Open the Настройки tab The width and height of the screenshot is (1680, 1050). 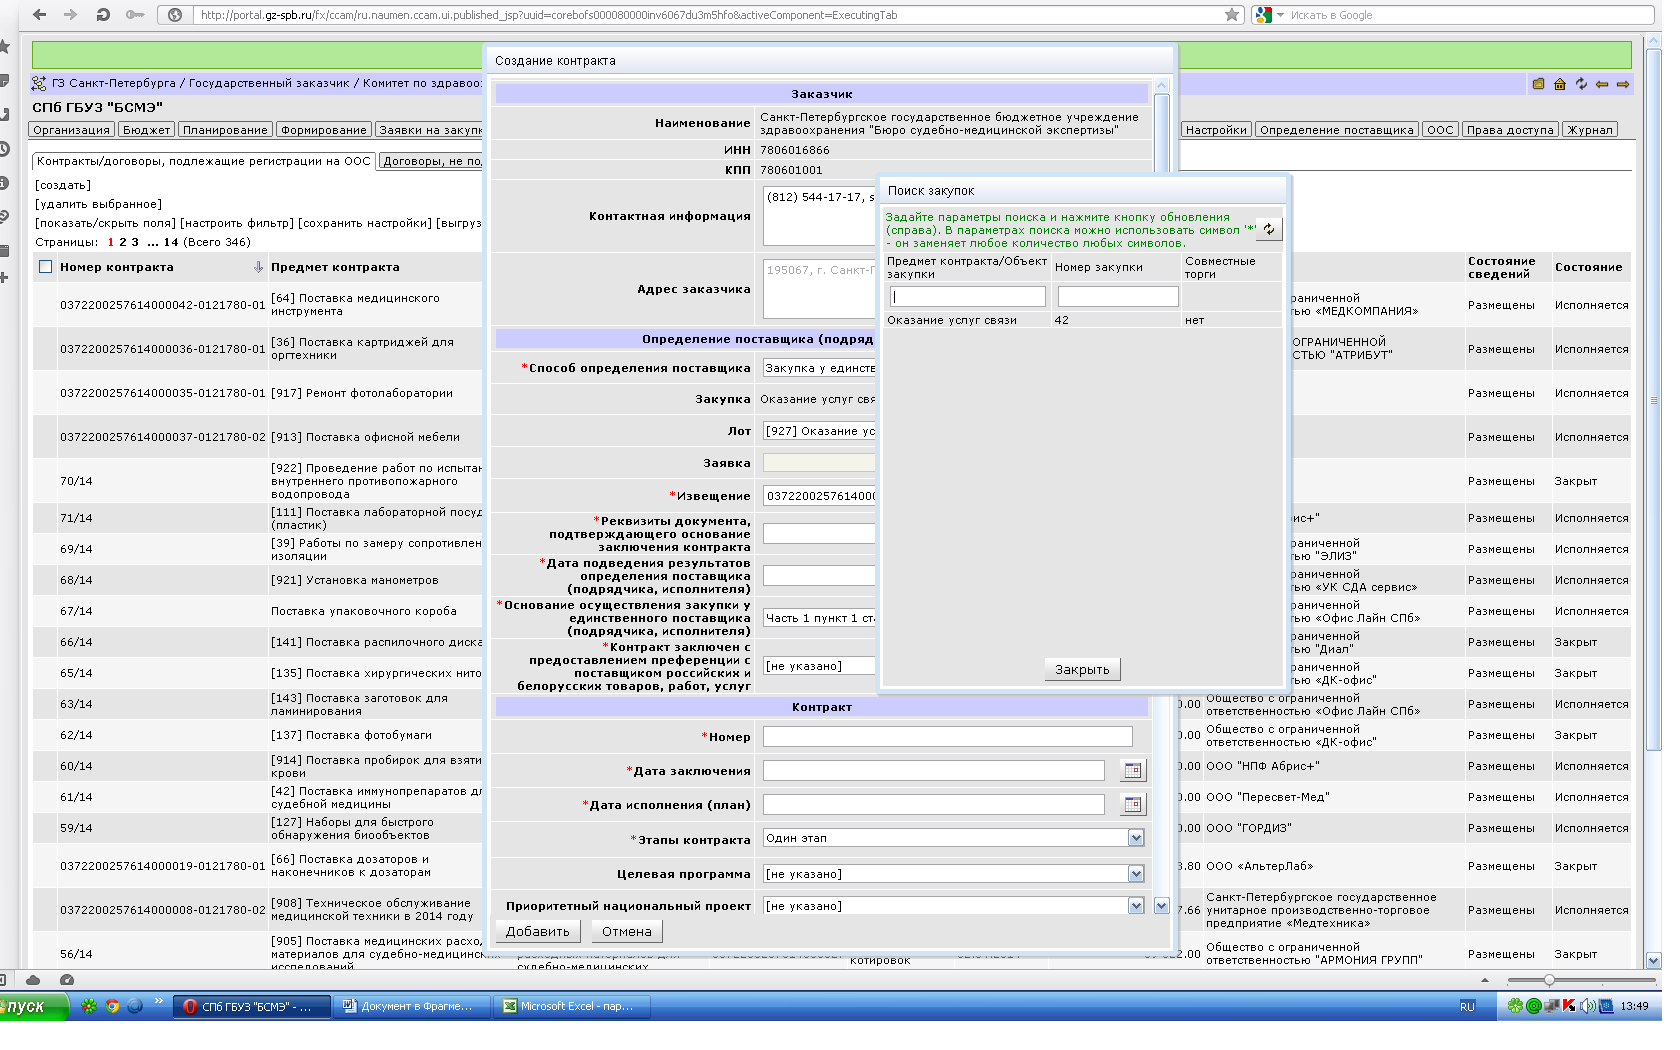coord(1216,130)
